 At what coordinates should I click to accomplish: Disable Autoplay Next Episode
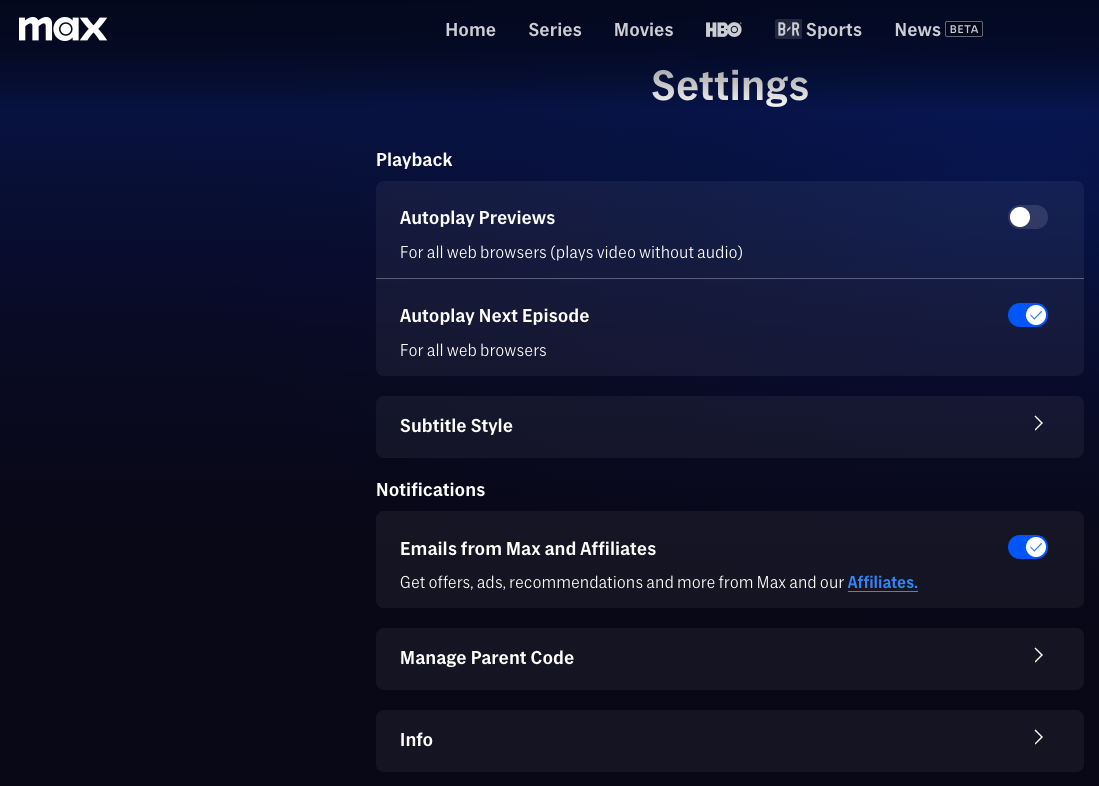click(1028, 315)
